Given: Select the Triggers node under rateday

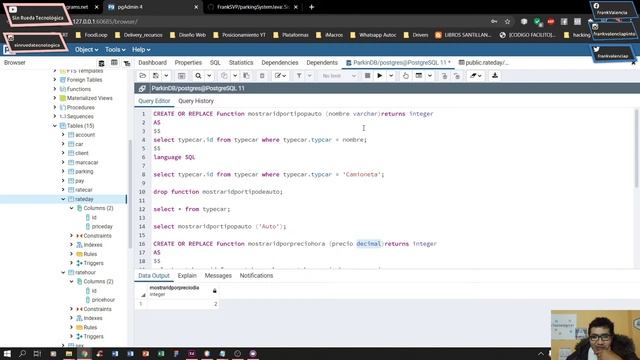Looking at the screenshot, I should [x=93, y=263].
